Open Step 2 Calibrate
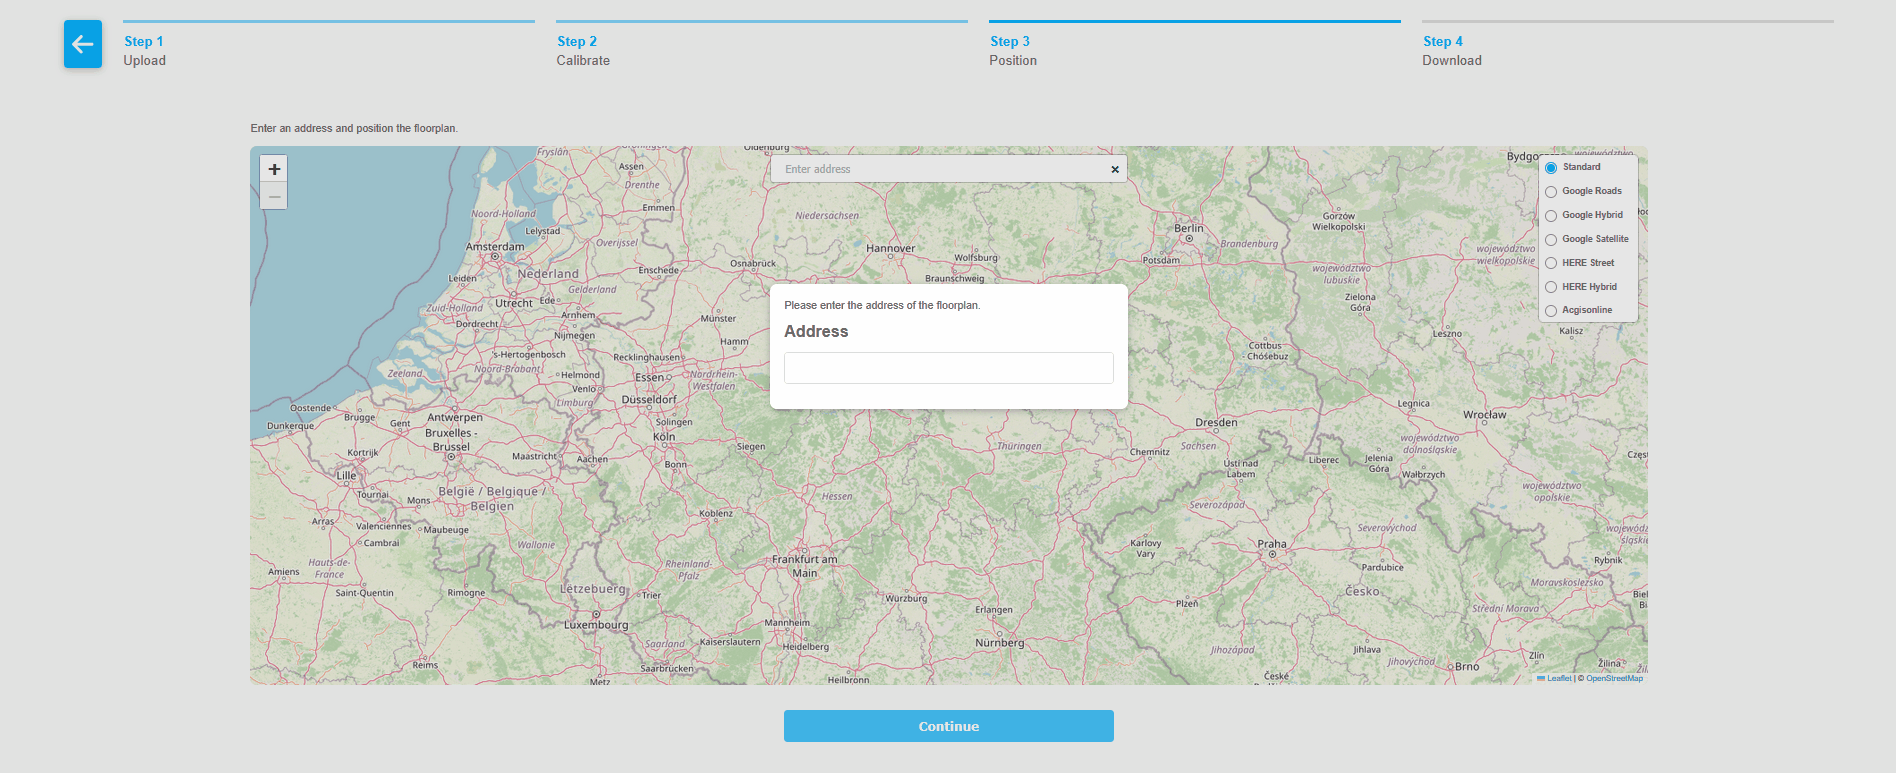1896x773 pixels. coord(582,50)
